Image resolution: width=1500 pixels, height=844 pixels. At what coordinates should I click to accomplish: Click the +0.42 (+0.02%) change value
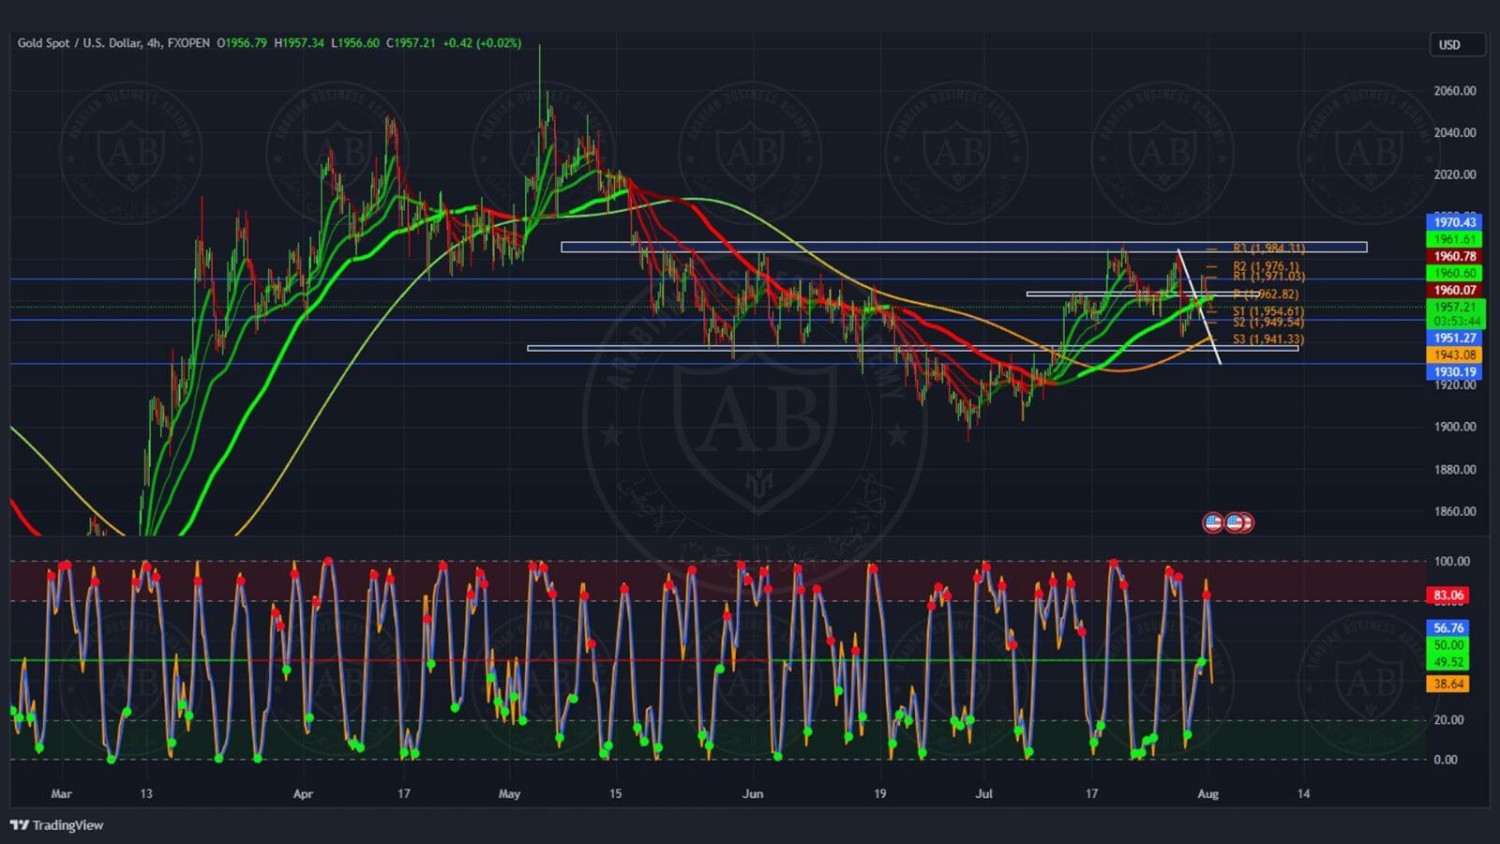(x=482, y=43)
